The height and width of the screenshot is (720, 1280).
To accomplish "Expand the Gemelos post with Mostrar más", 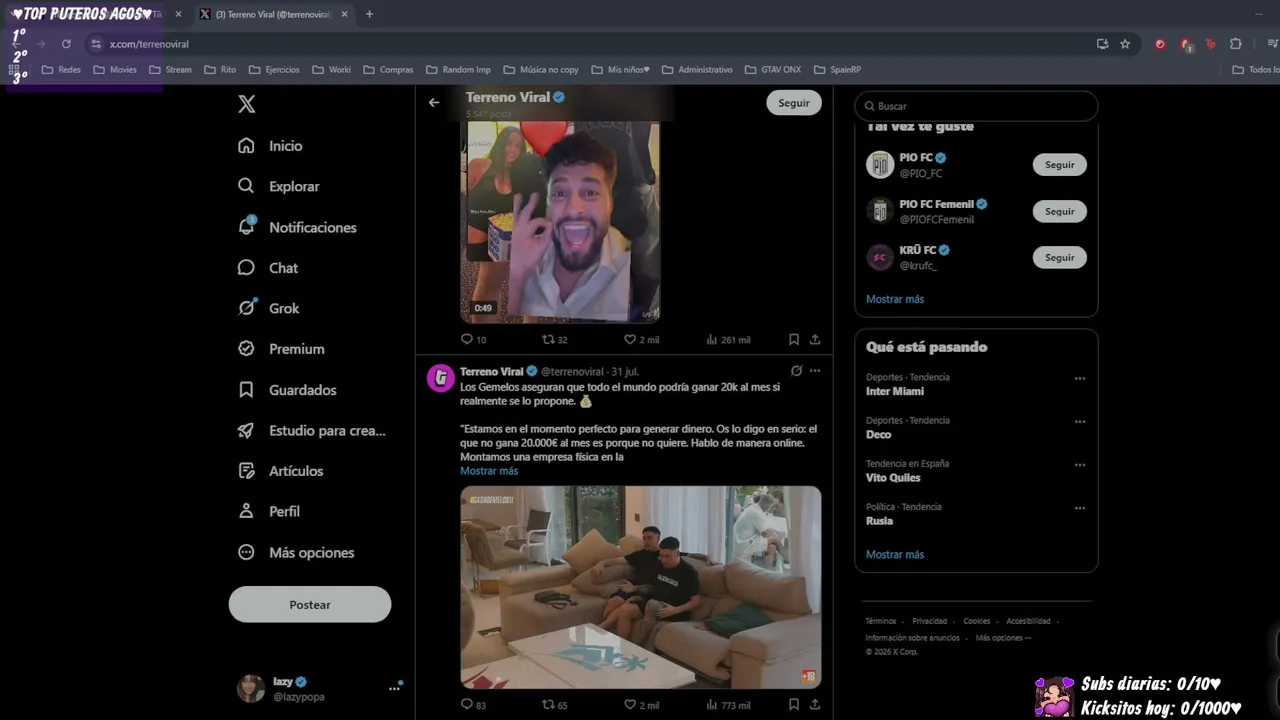I will (x=489, y=471).
